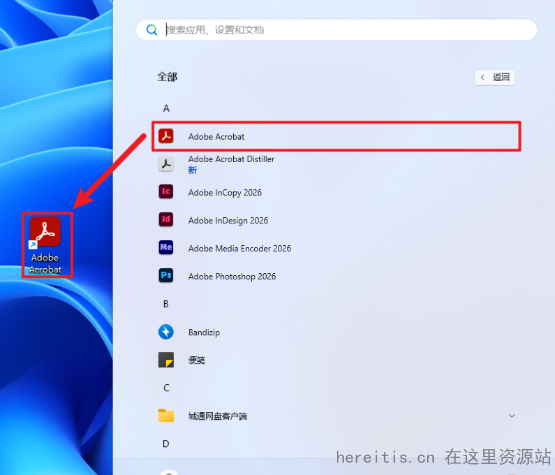The image size is (555, 475).
Task: Click the 城通网盘客户端 folder icon
Action: pyautogui.click(x=166, y=416)
